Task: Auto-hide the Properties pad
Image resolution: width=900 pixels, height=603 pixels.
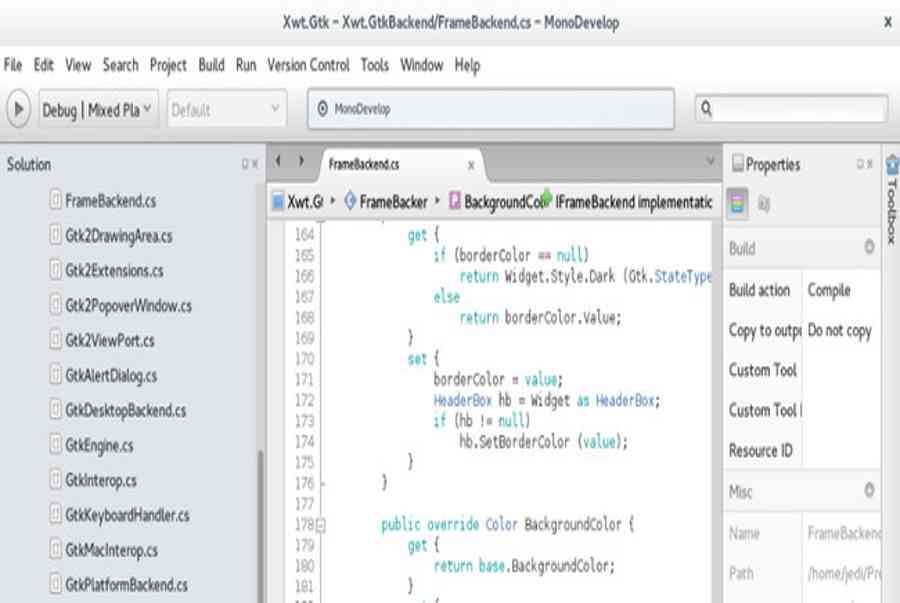Action: [x=860, y=164]
